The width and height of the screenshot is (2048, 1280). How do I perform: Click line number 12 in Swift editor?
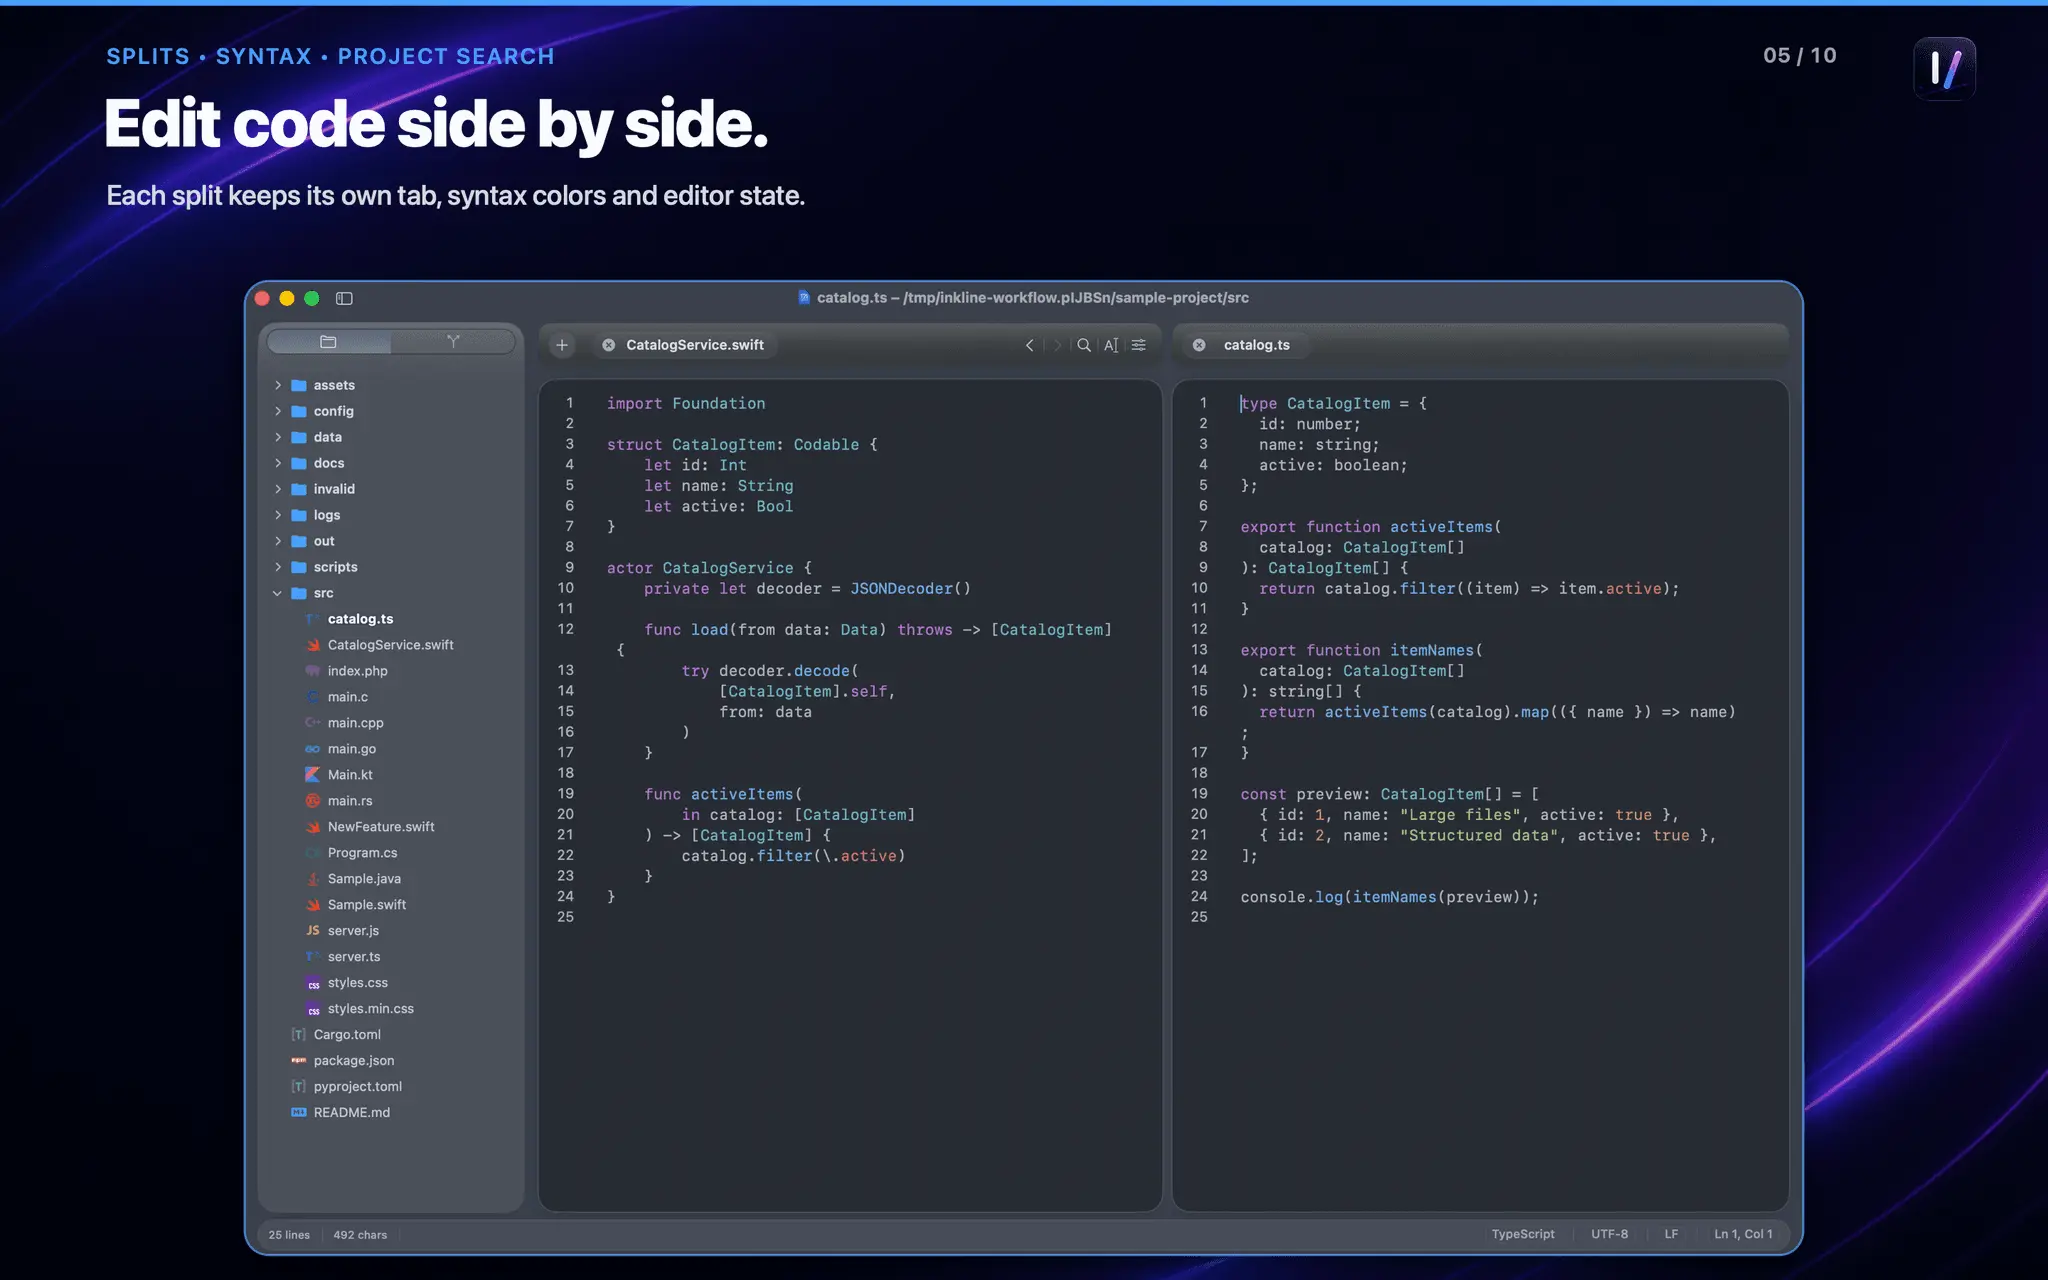[x=565, y=629]
